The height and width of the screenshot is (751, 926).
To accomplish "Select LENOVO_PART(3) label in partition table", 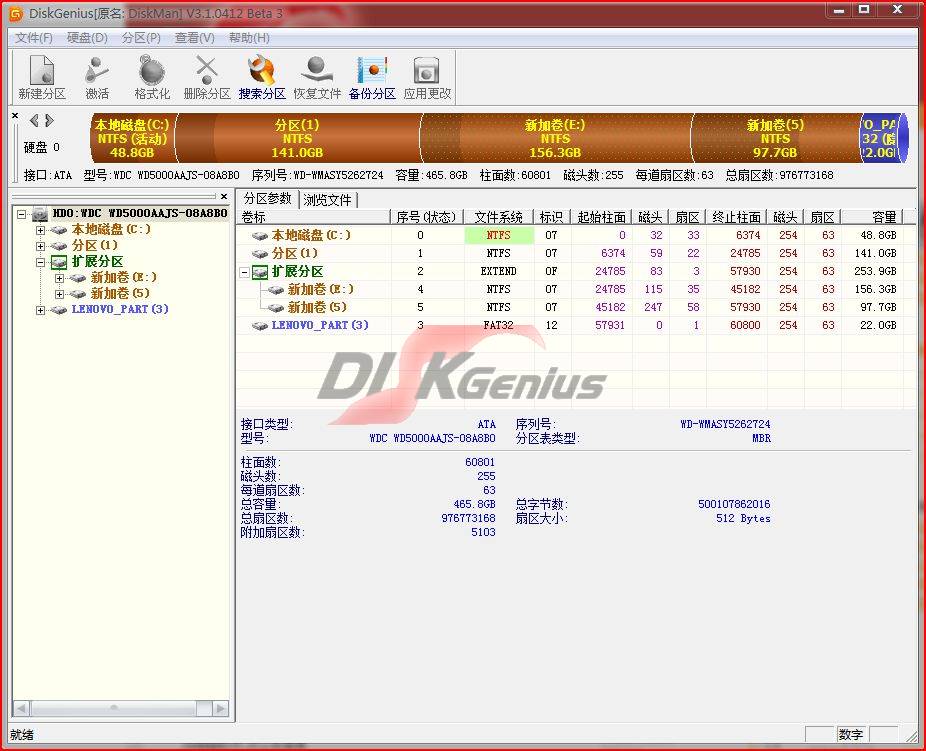I will [x=320, y=325].
